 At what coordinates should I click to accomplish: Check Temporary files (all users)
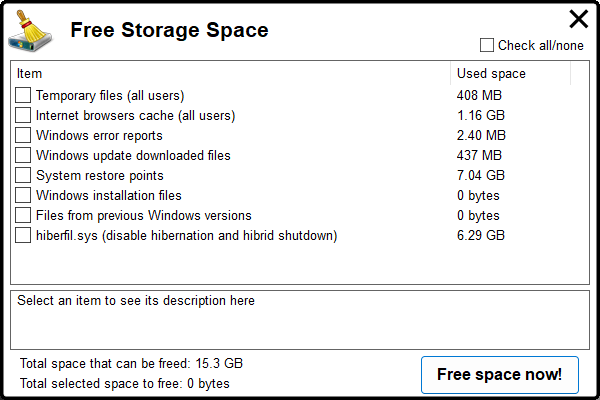pyautogui.click(x=23, y=95)
